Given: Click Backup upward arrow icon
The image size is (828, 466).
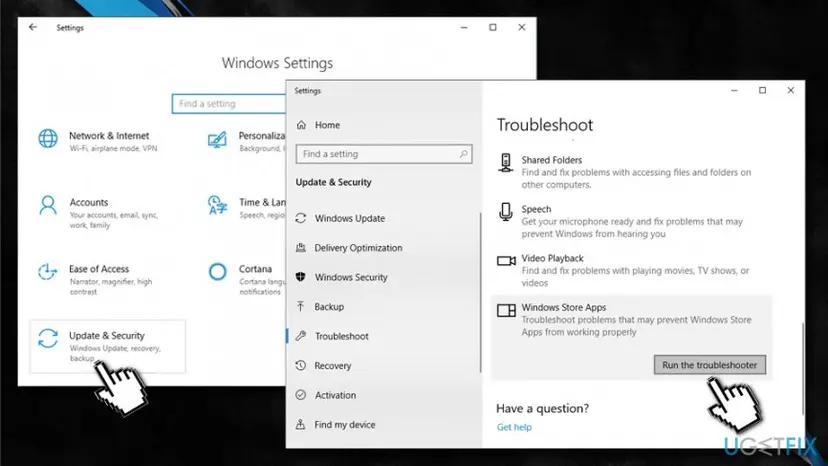Looking at the screenshot, I should [x=300, y=306].
